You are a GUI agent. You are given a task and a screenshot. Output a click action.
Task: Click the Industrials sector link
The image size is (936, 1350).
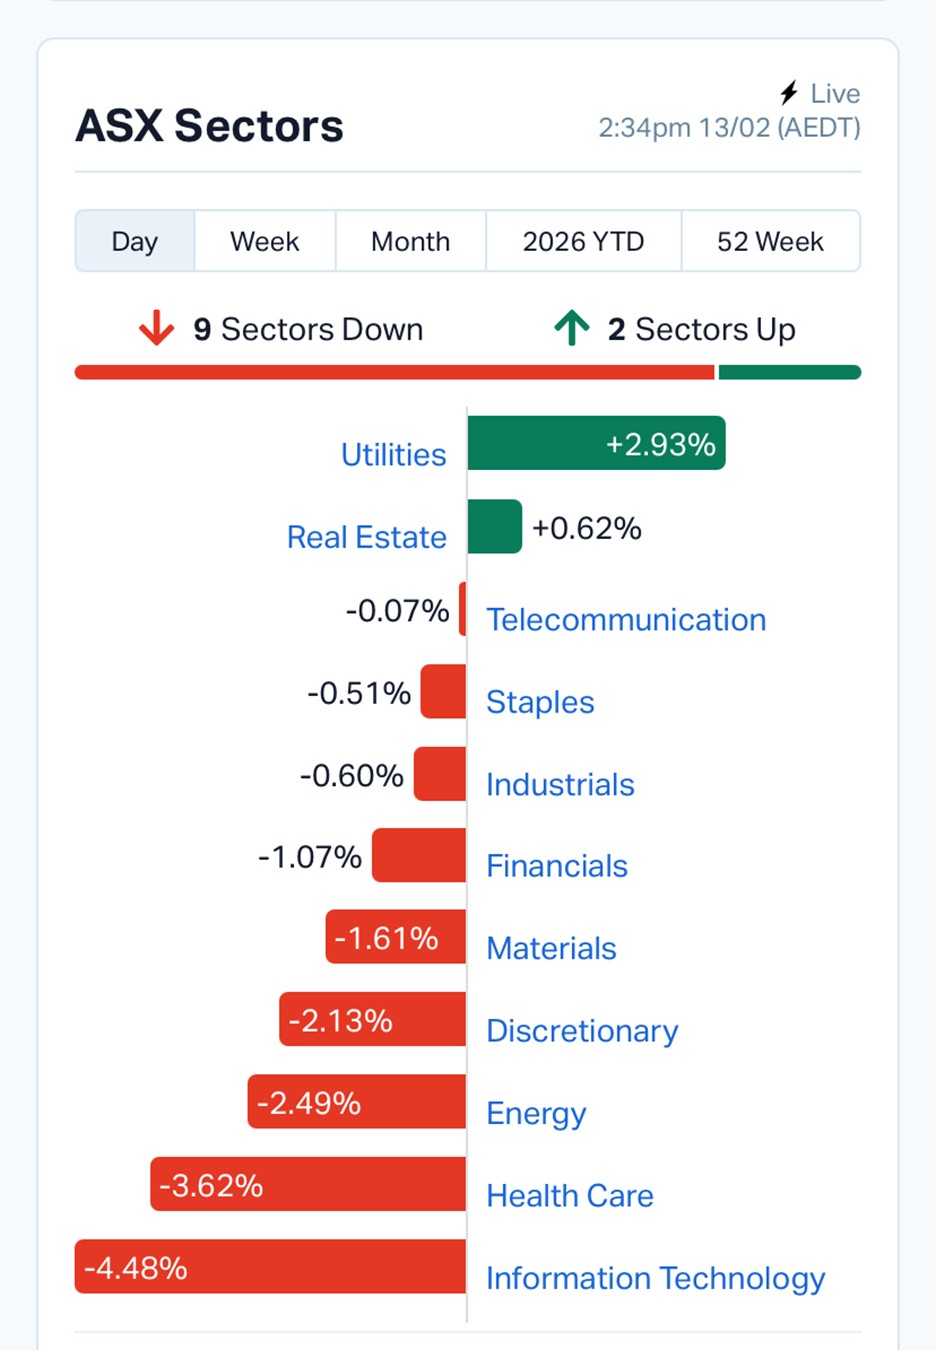pos(560,785)
